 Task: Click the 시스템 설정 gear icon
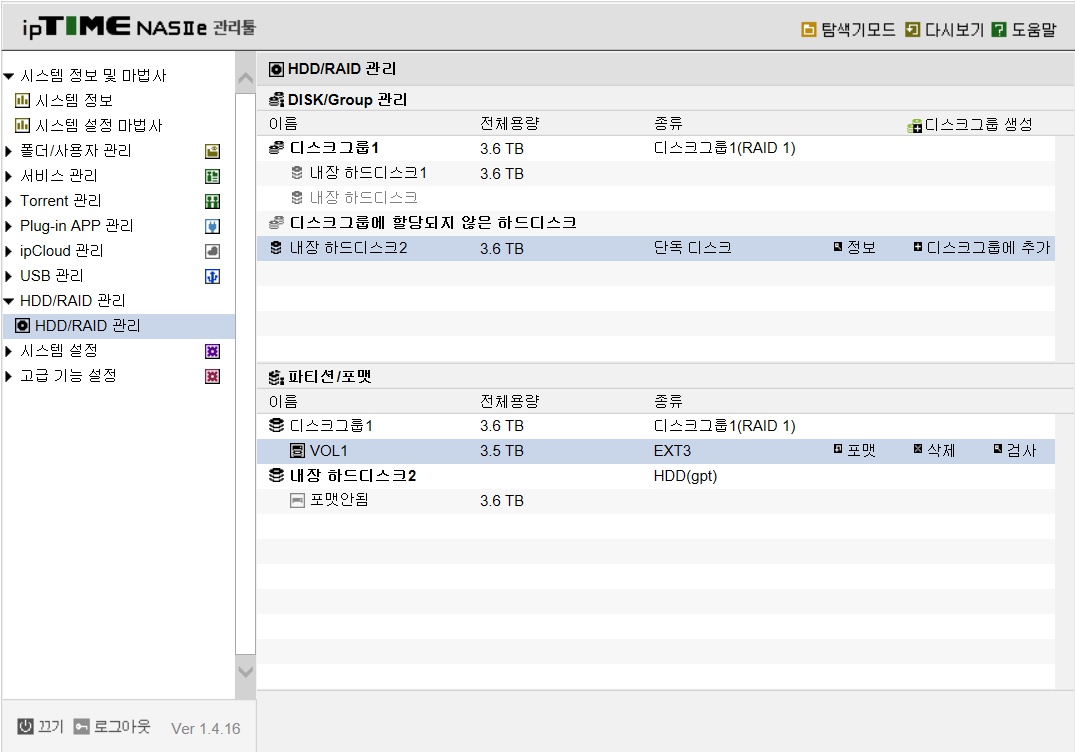(x=213, y=352)
